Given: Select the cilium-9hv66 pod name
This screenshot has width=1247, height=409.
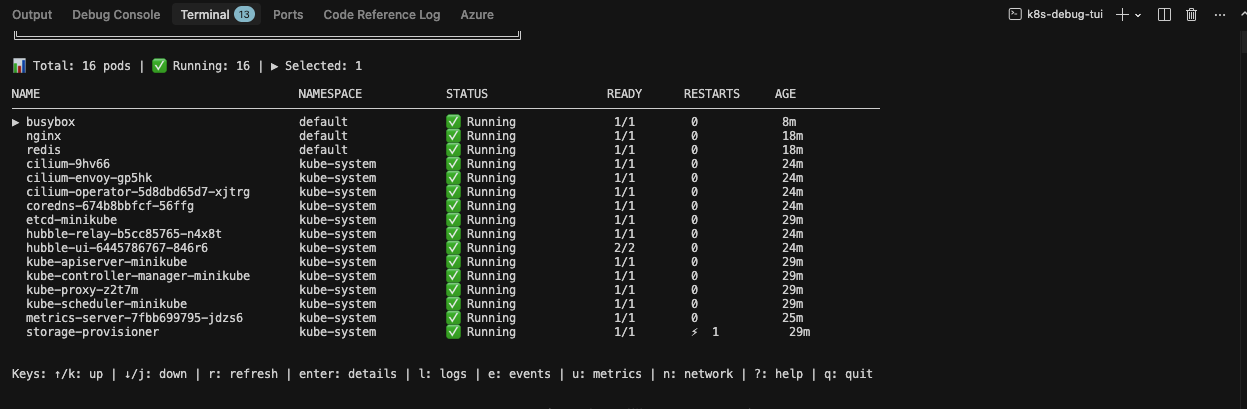Looking at the screenshot, I should [x=68, y=164].
